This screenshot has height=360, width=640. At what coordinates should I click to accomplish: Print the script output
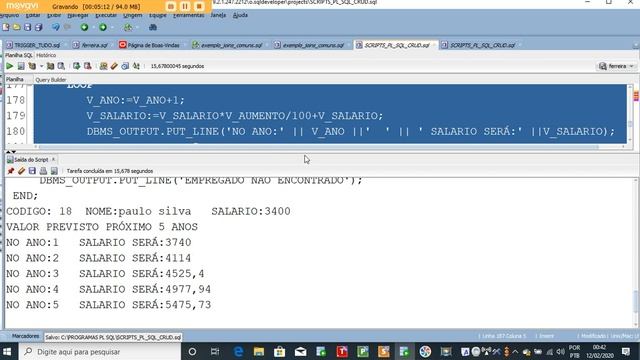43,171
